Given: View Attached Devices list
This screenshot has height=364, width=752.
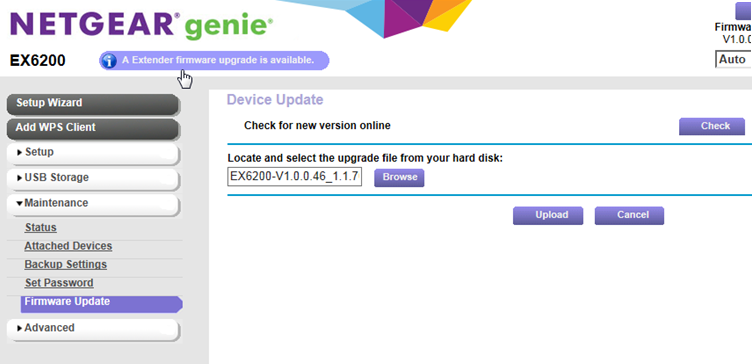Looking at the screenshot, I should (x=68, y=246).
